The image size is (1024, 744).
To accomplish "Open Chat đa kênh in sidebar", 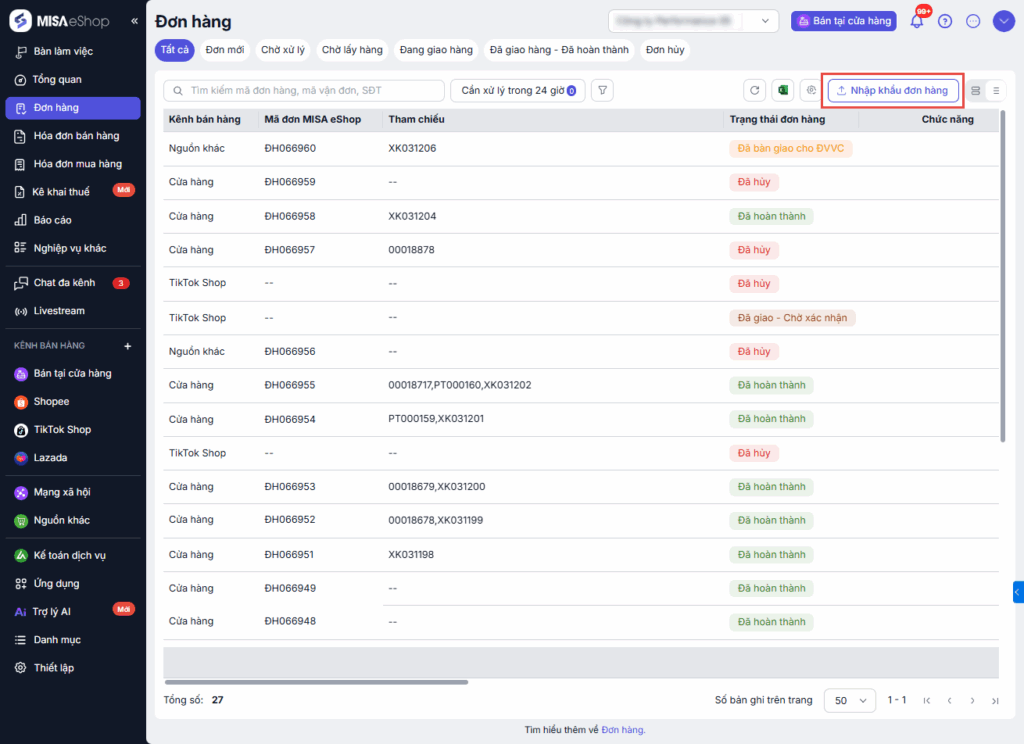I will 64,283.
